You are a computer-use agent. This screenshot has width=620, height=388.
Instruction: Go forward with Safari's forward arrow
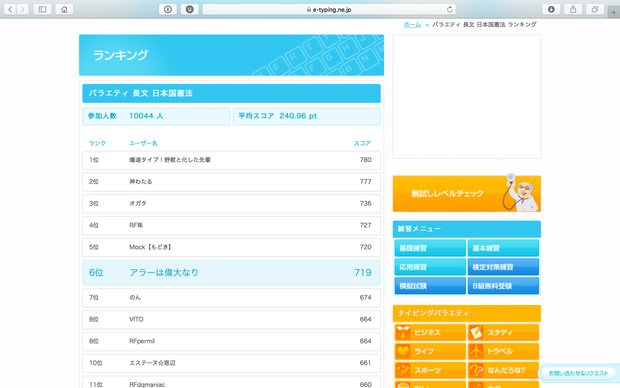coord(23,9)
